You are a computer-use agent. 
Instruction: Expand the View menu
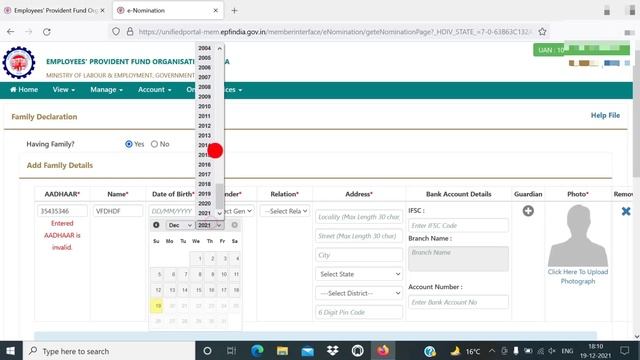point(64,90)
